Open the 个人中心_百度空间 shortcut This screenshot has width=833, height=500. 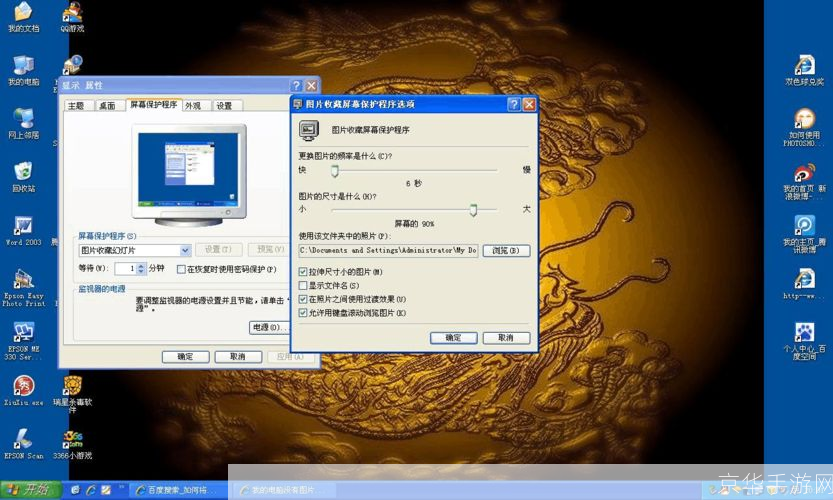click(x=804, y=341)
